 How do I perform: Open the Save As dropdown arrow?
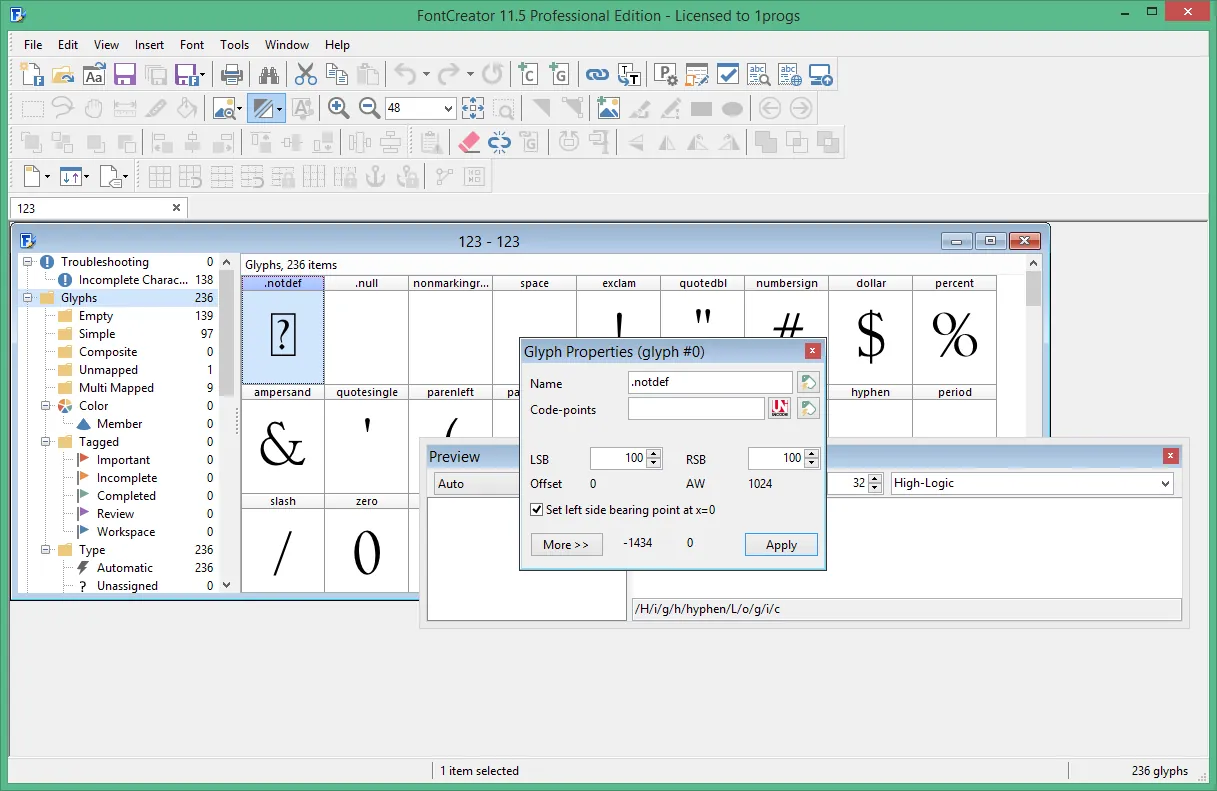[203, 74]
